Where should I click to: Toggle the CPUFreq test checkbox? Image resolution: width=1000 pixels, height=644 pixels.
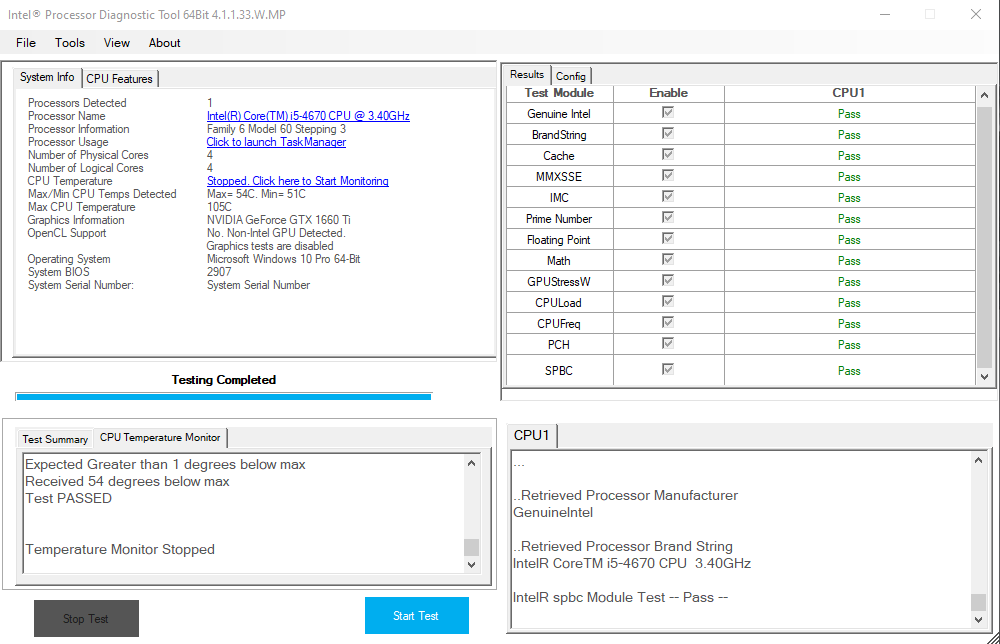(x=668, y=323)
